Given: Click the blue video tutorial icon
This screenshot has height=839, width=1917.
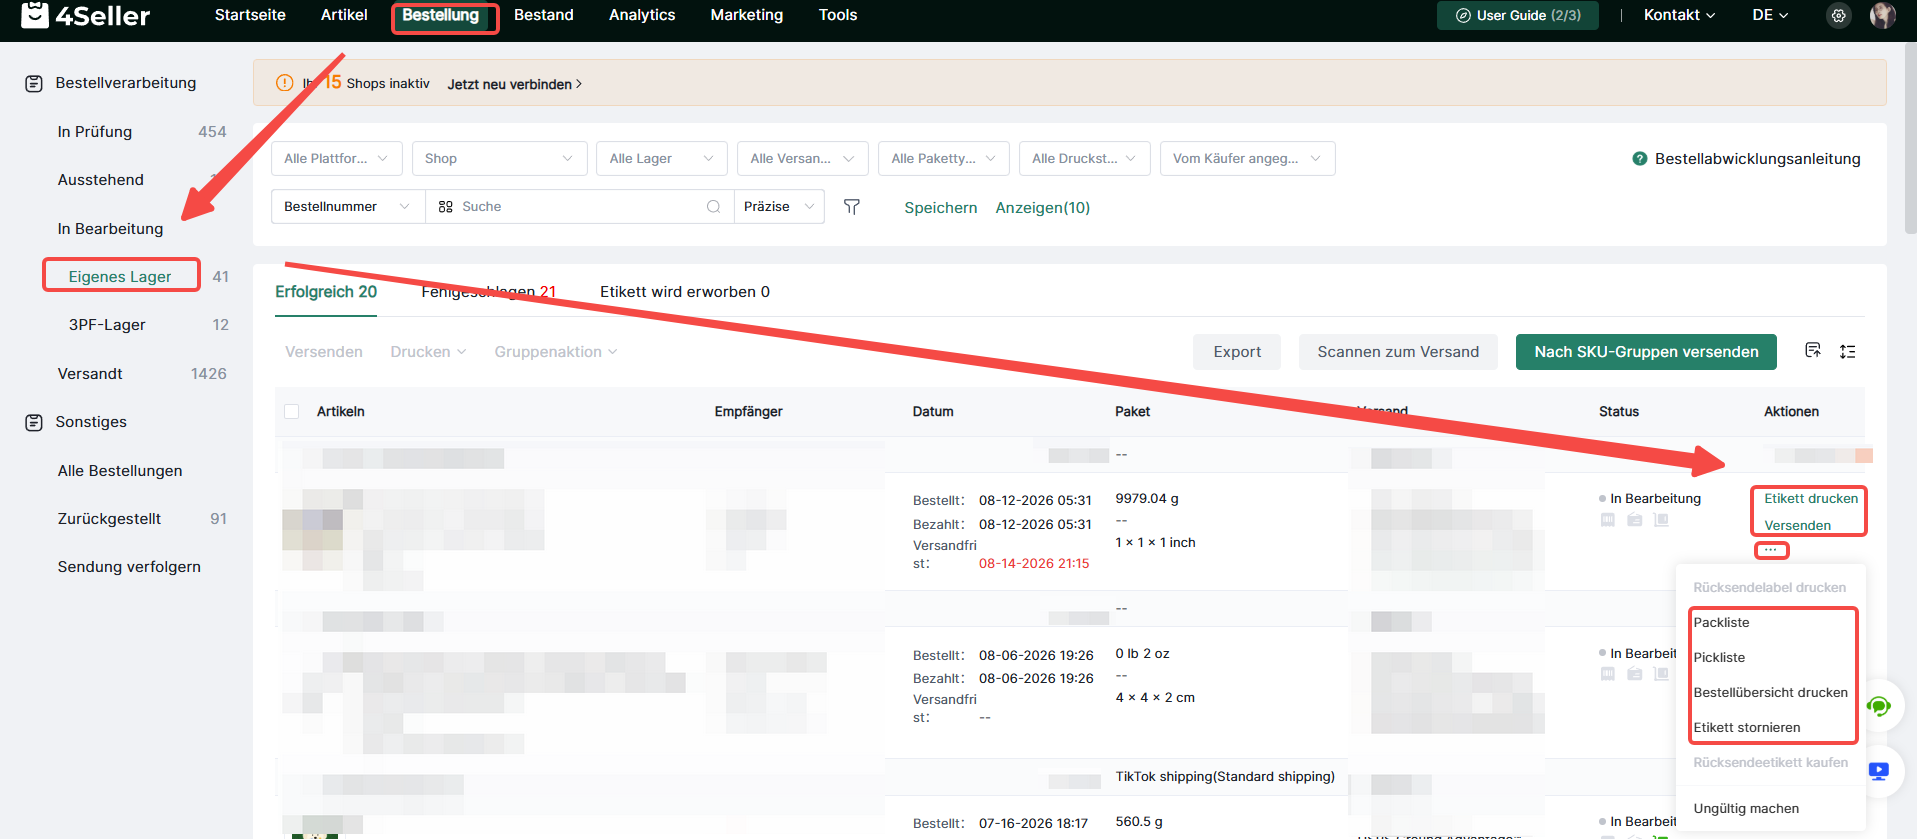Looking at the screenshot, I should (1879, 771).
